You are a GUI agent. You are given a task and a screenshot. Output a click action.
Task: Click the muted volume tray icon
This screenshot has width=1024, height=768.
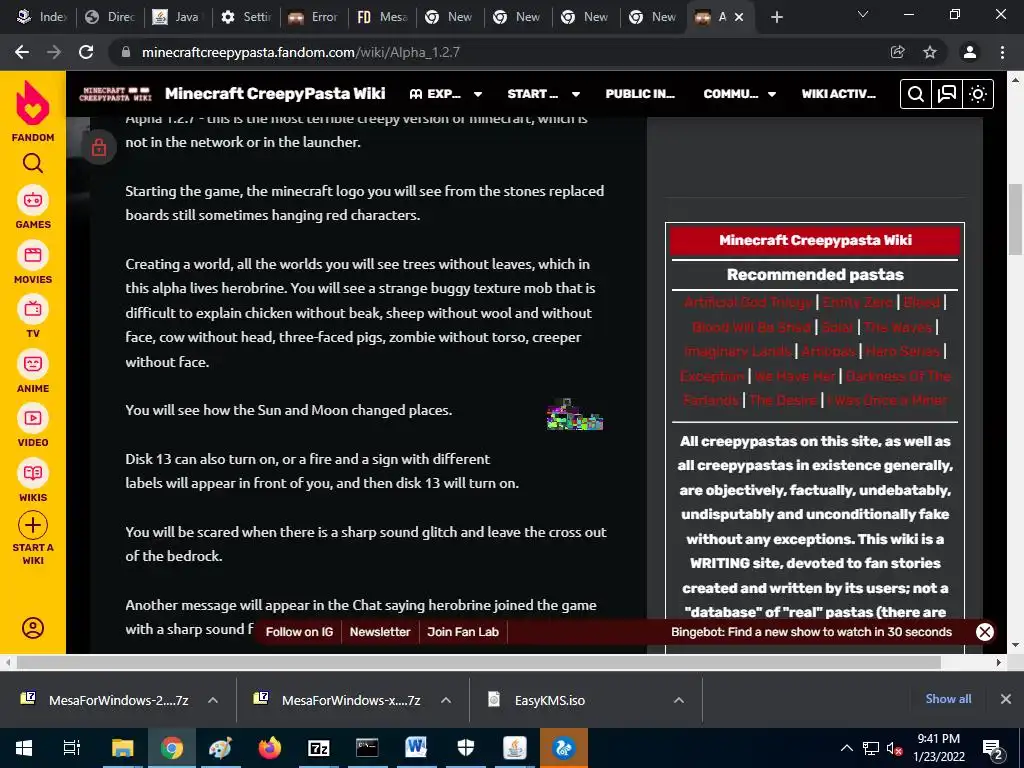click(x=893, y=748)
